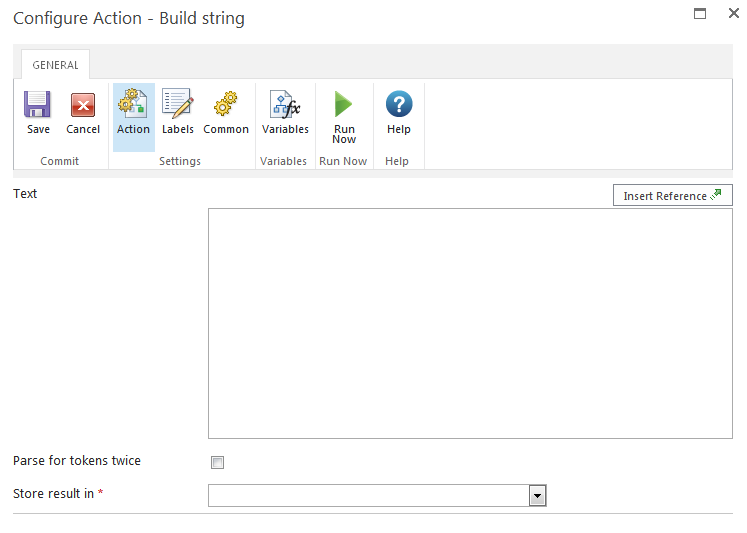
Task: Enable Parse for tokens twice checkbox
Action: pyautogui.click(x=218, y=462)
